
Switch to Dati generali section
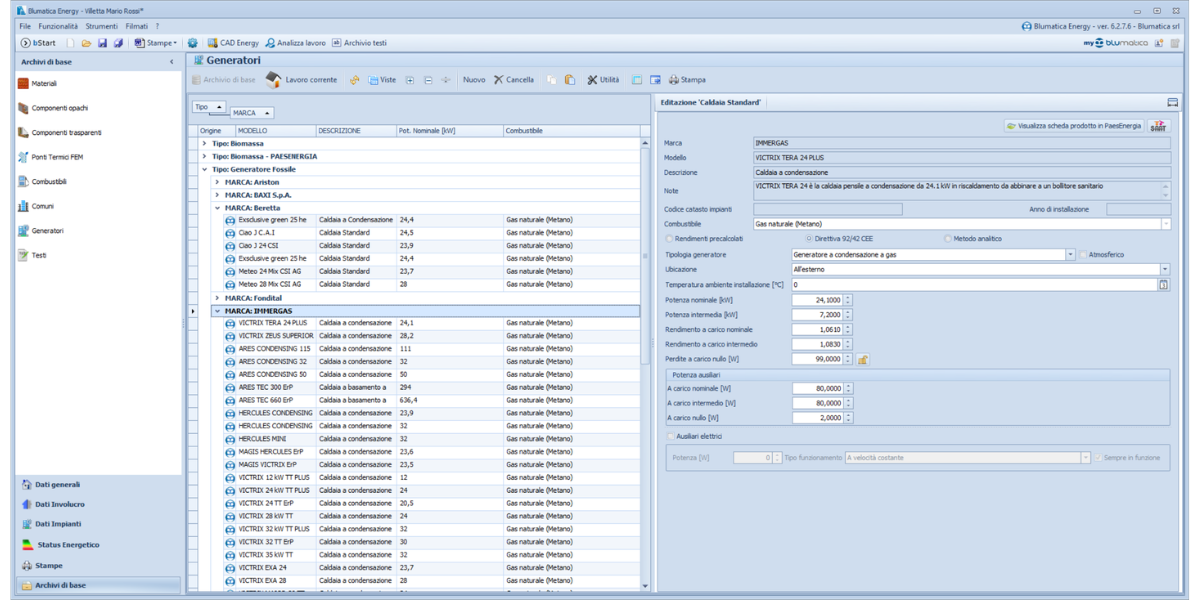(x=98, y=484)
